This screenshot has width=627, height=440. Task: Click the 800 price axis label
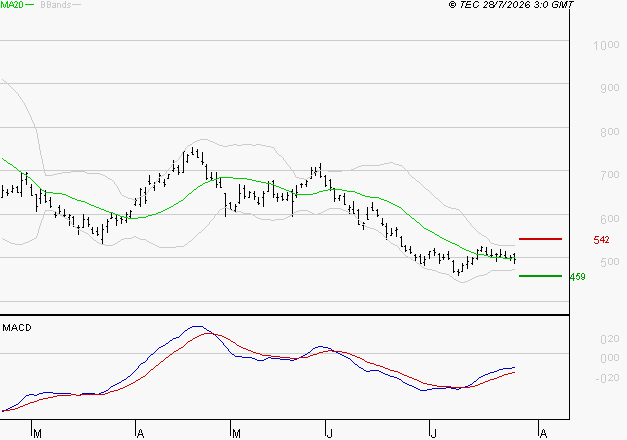610,132
